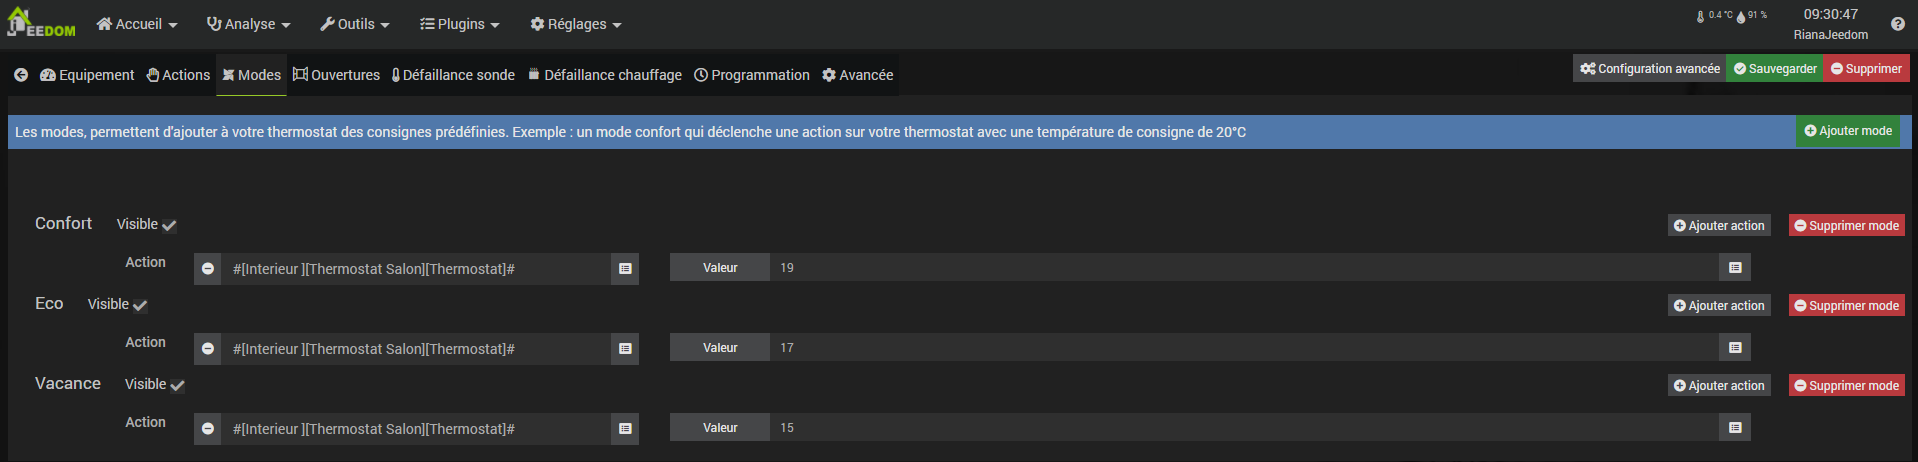This screenshot has height=462, width=1918.
Task: Click the back arrow icon beside Equipement
Action: tap(21, 75)
